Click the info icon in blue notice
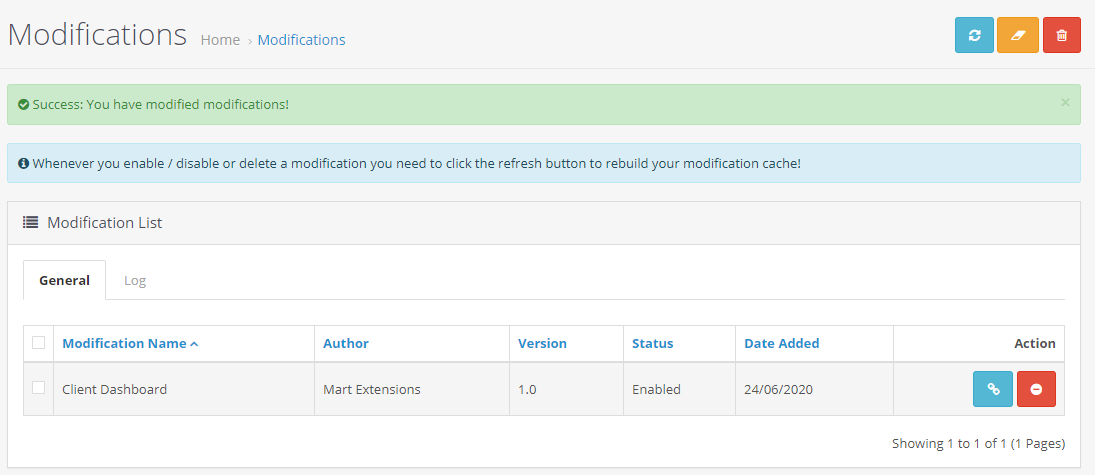The image size is (1095, 475). [x=23, y=163]
